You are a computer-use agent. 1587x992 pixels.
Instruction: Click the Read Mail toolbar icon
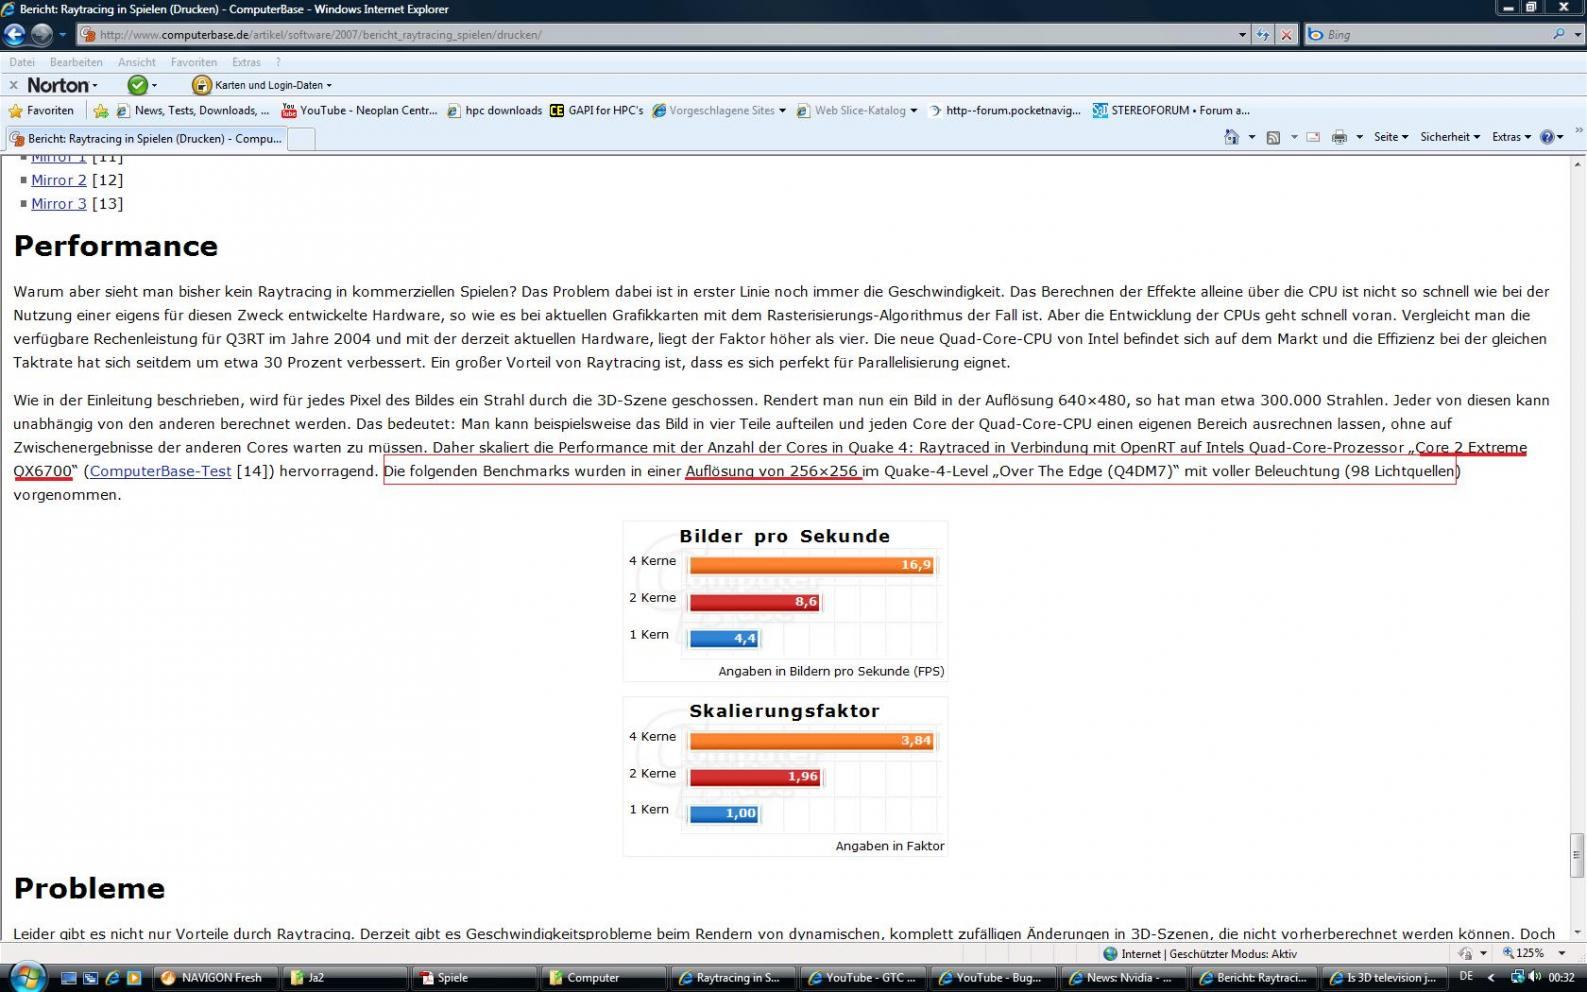pyautogui.click(x=1313, y=137)
